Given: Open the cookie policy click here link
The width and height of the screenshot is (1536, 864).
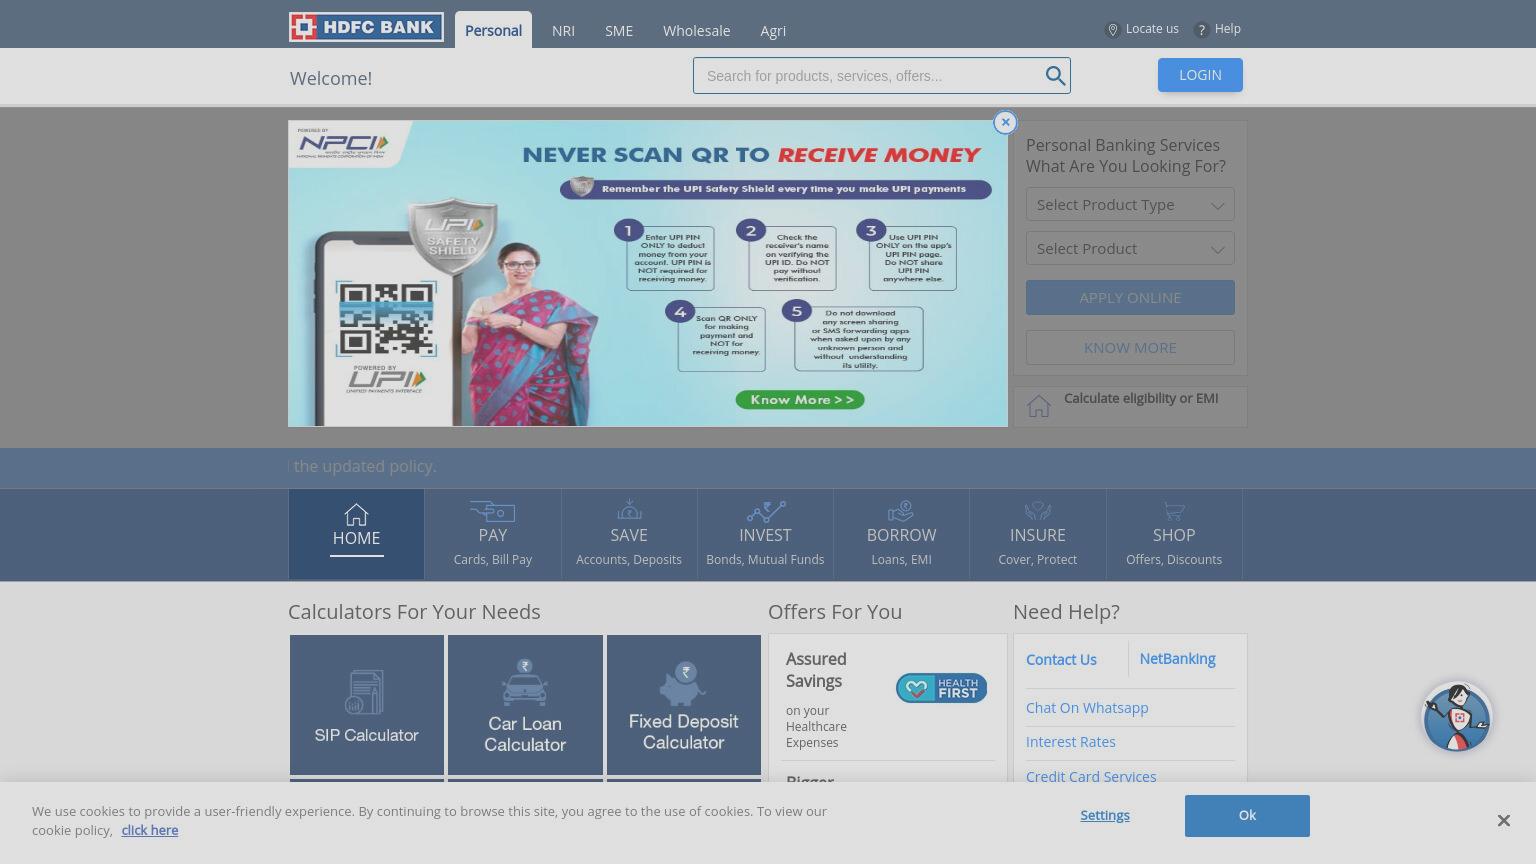Looking at the screenshot, I should (150, 830).
